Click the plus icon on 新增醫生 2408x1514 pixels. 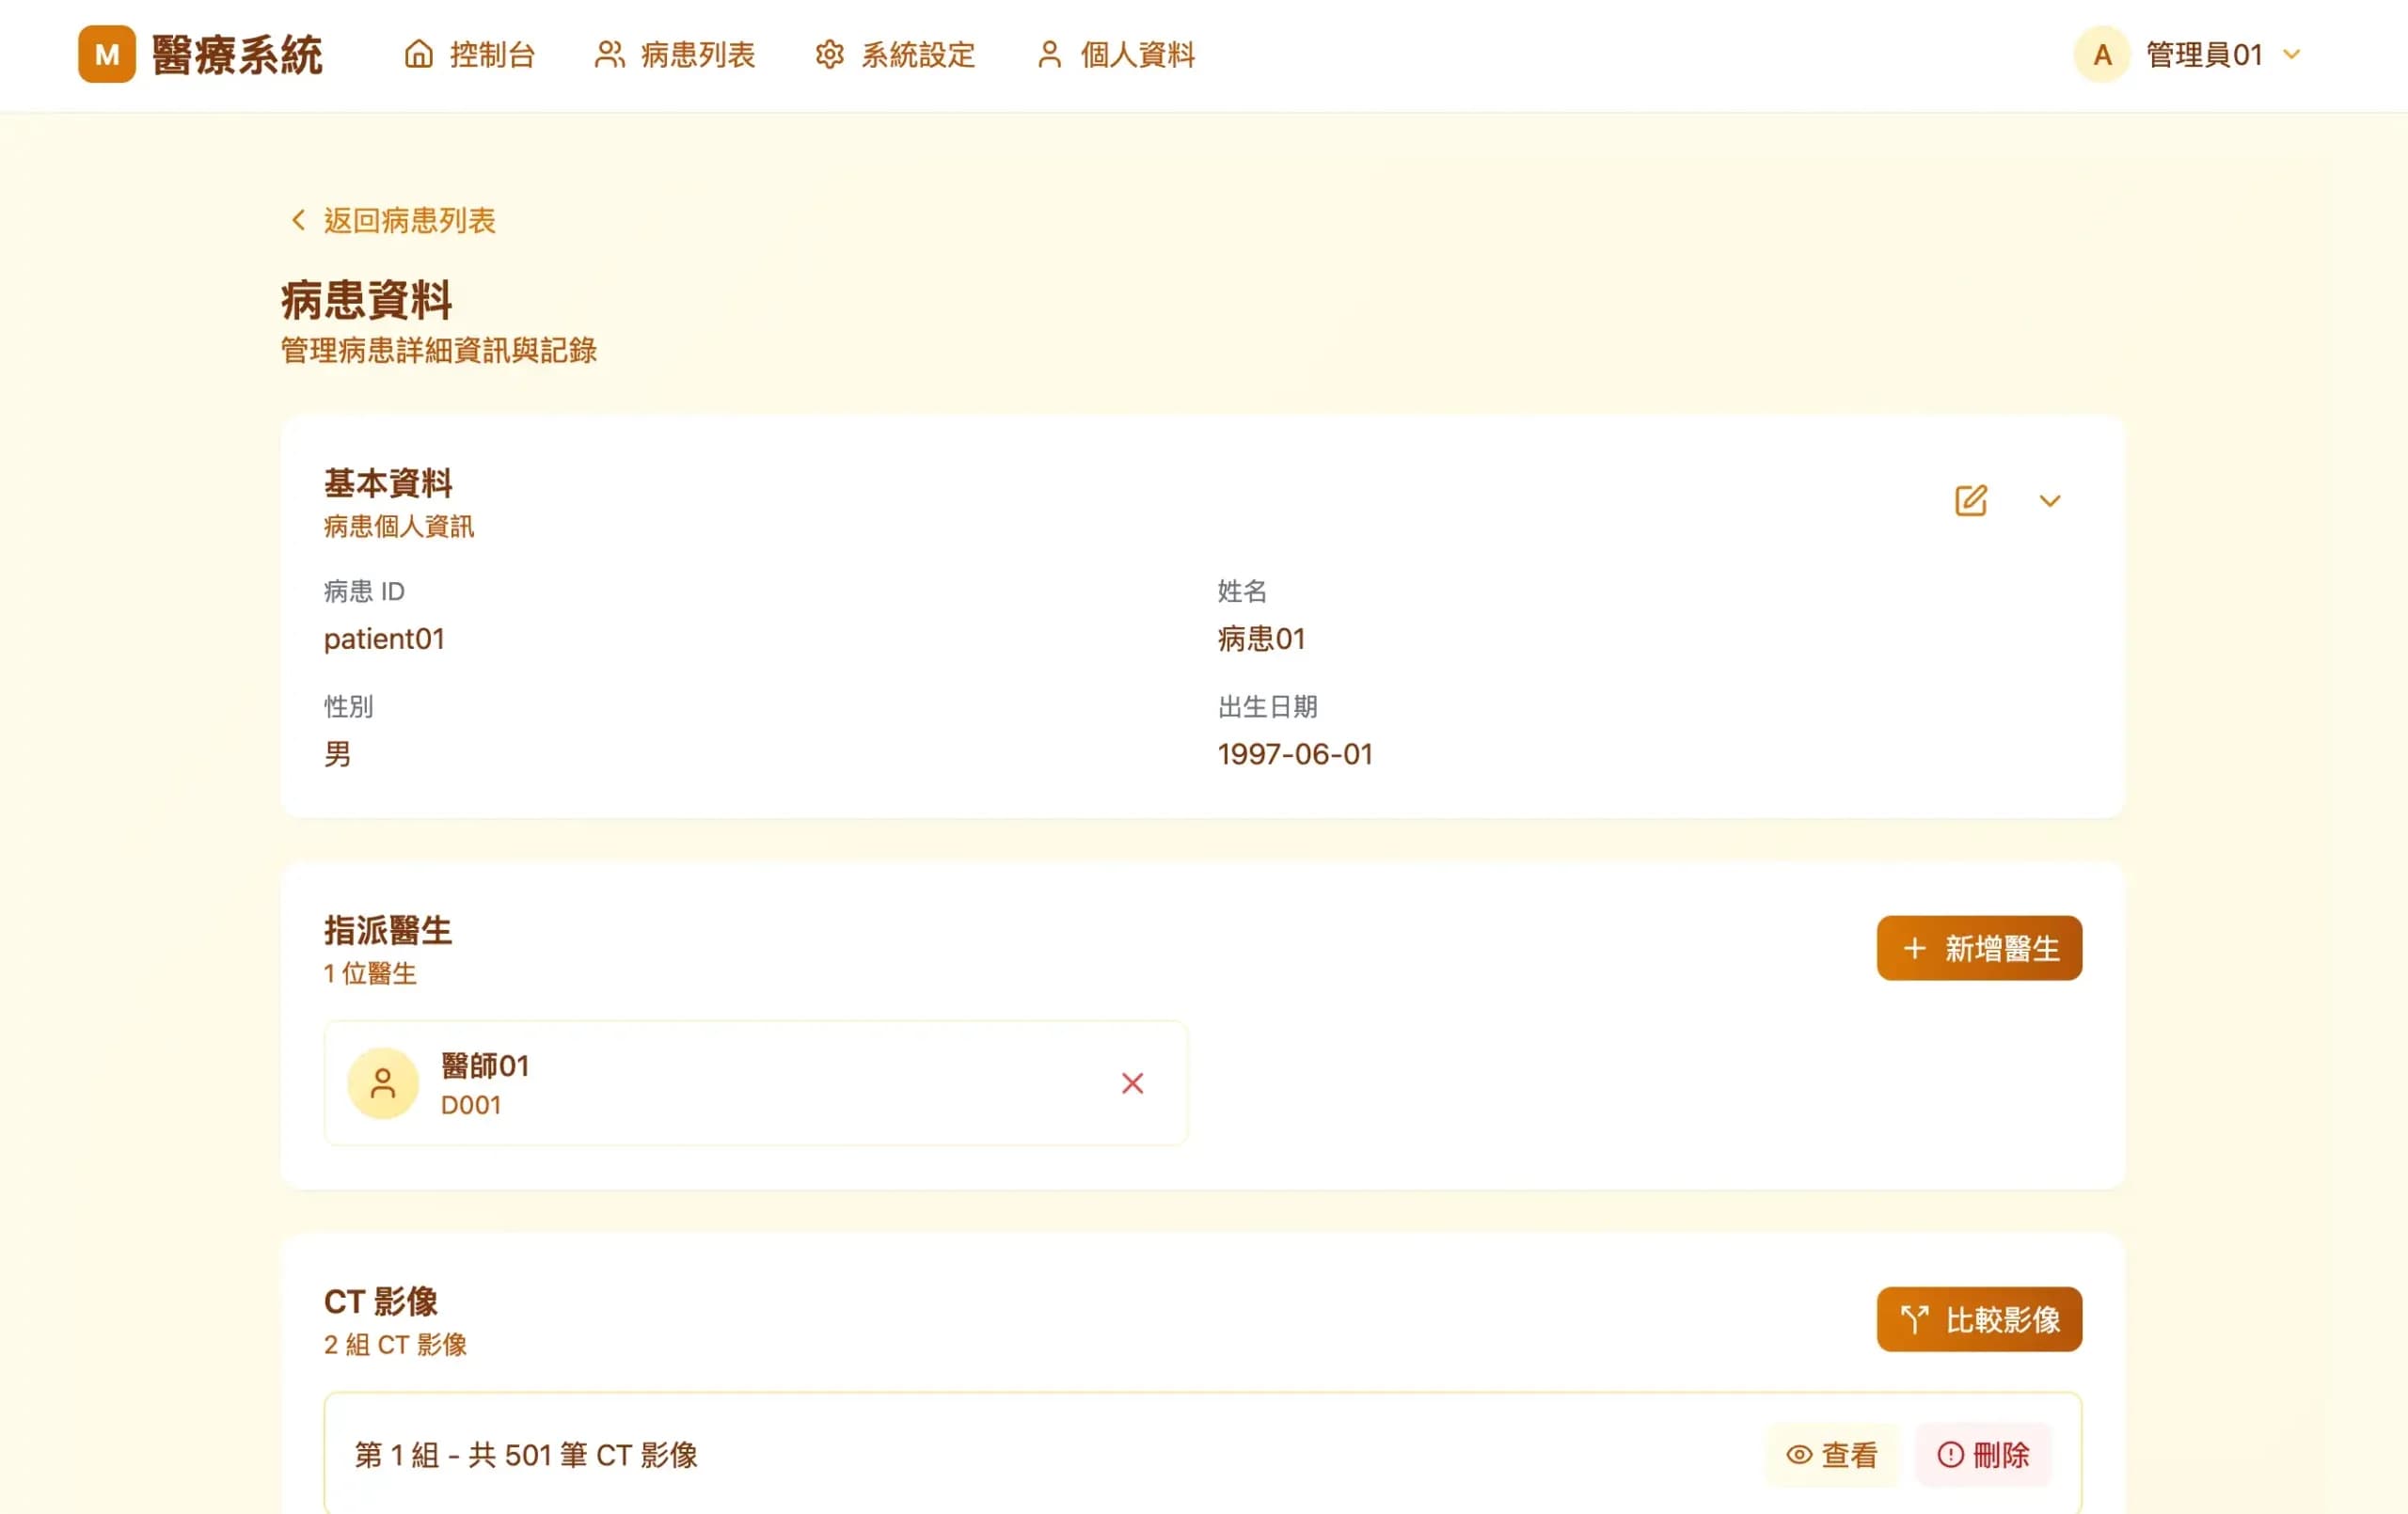tap(1913, 948)
